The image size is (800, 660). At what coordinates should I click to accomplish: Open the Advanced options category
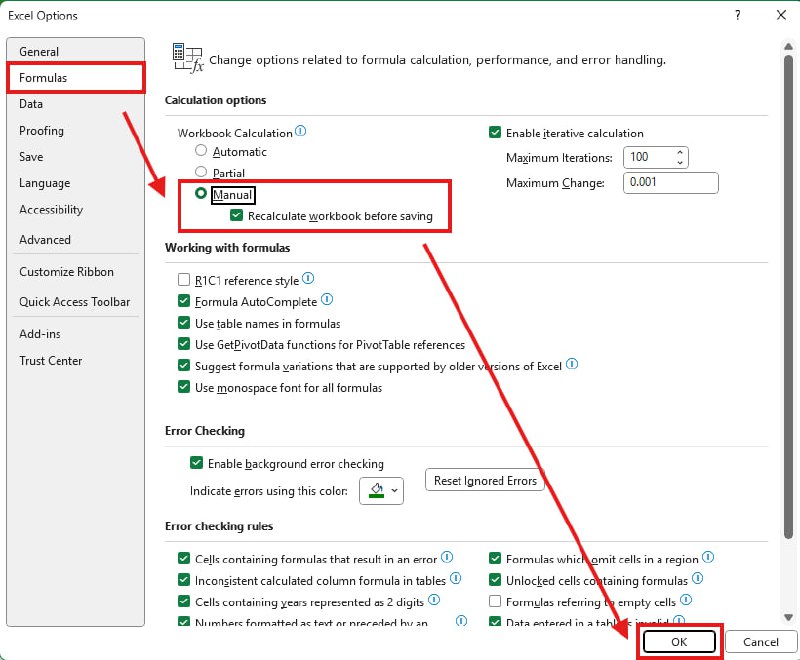click(x=45, y=240)
